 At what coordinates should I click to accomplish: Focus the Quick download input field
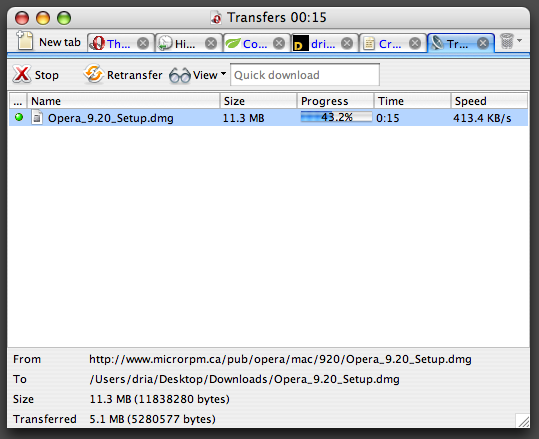tap(305, 75)
